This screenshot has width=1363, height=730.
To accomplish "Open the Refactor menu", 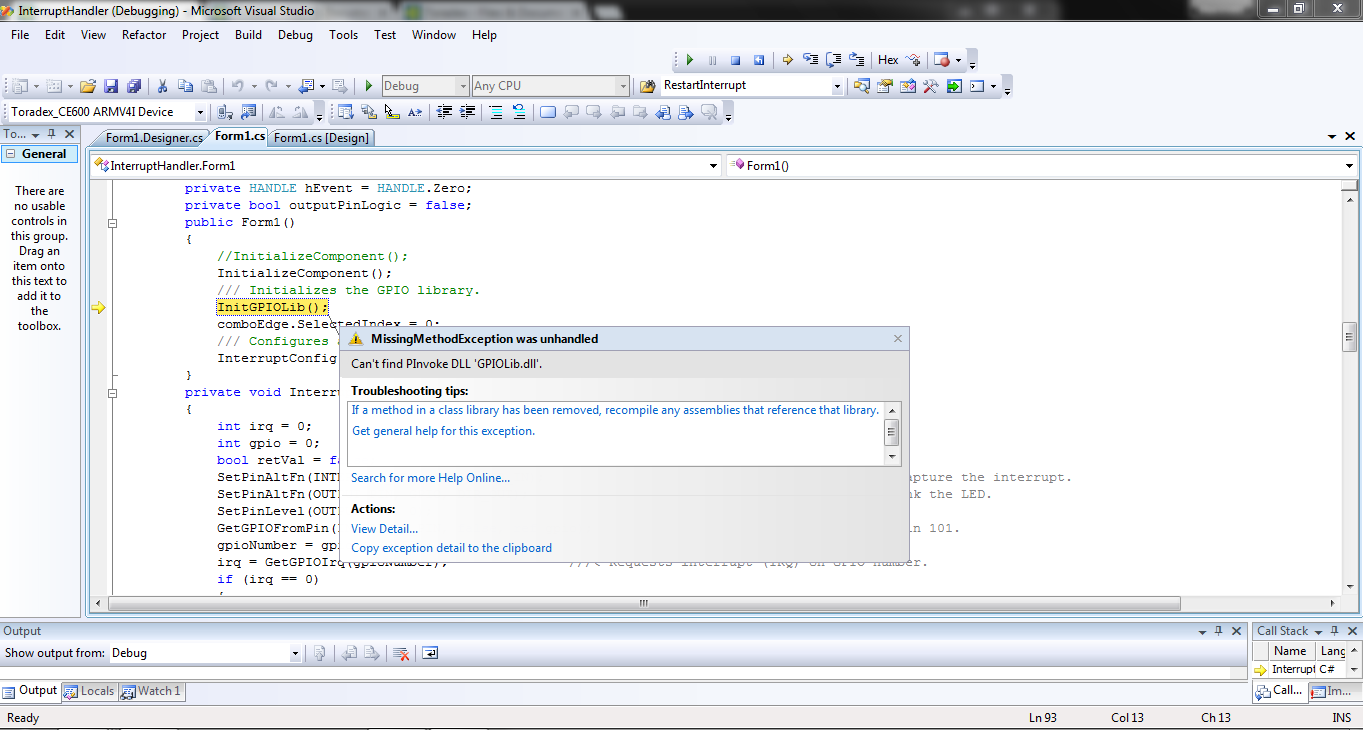I will tap(143, 34).
